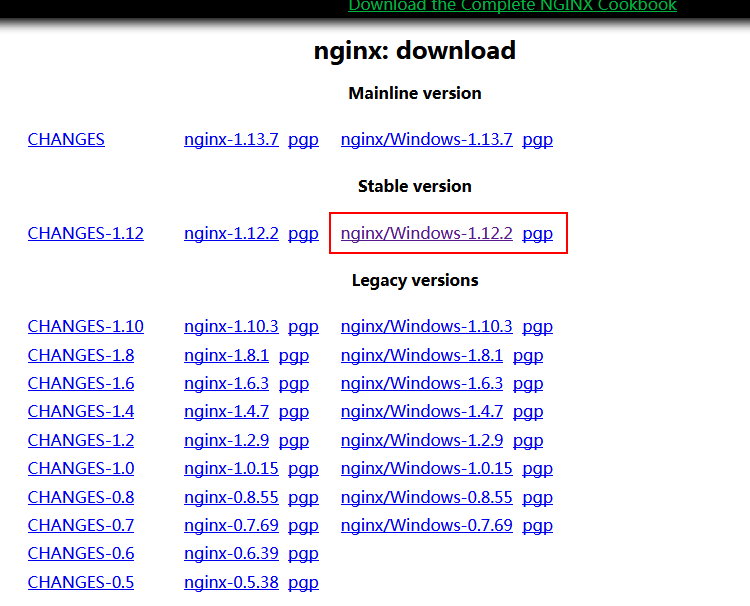Open CHANGES-1.12 link
Image resolution: width=750 pixels, height=606 pixels.
click(x=86, y=233)
